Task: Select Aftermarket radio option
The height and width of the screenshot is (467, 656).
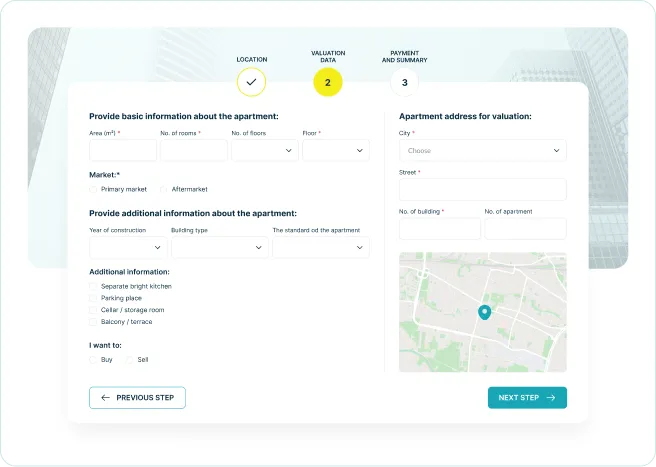Action: tap(164, 190)
